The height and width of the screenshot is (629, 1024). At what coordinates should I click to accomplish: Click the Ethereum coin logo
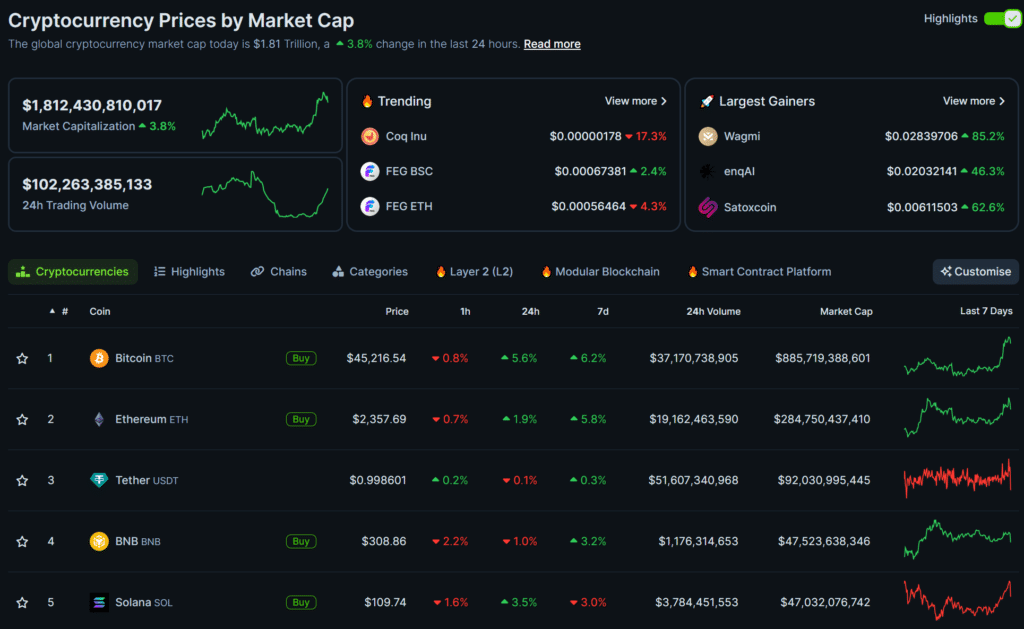(x=99, y=419)
